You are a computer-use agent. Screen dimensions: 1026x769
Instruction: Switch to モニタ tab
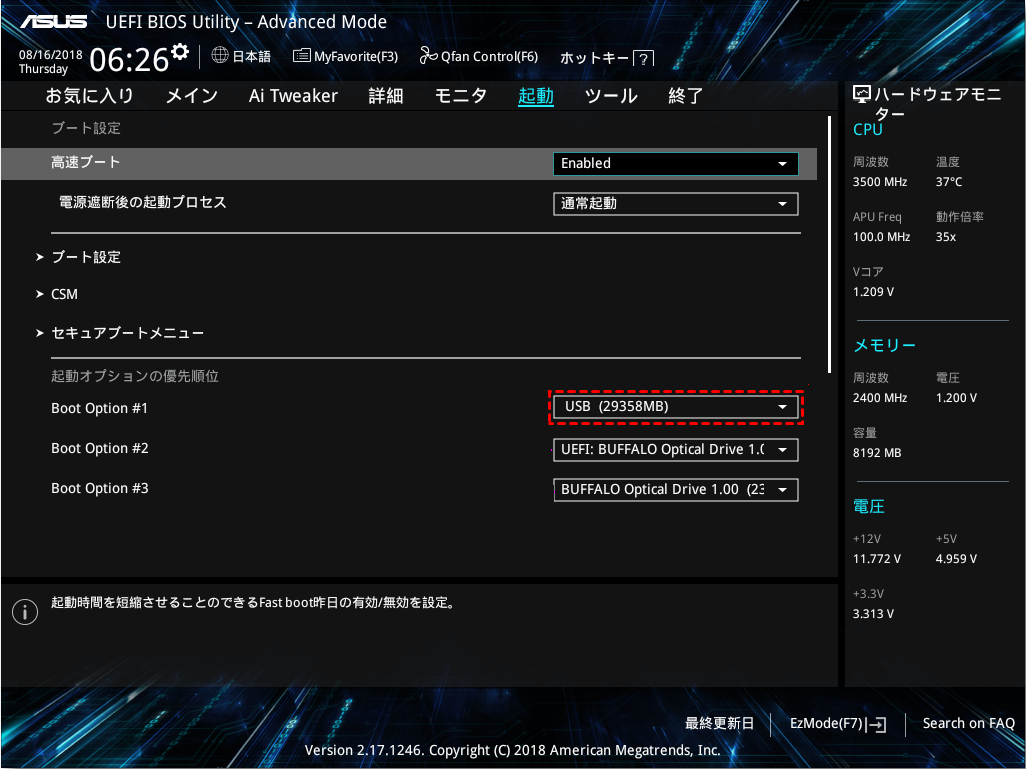tap(461, 96)
